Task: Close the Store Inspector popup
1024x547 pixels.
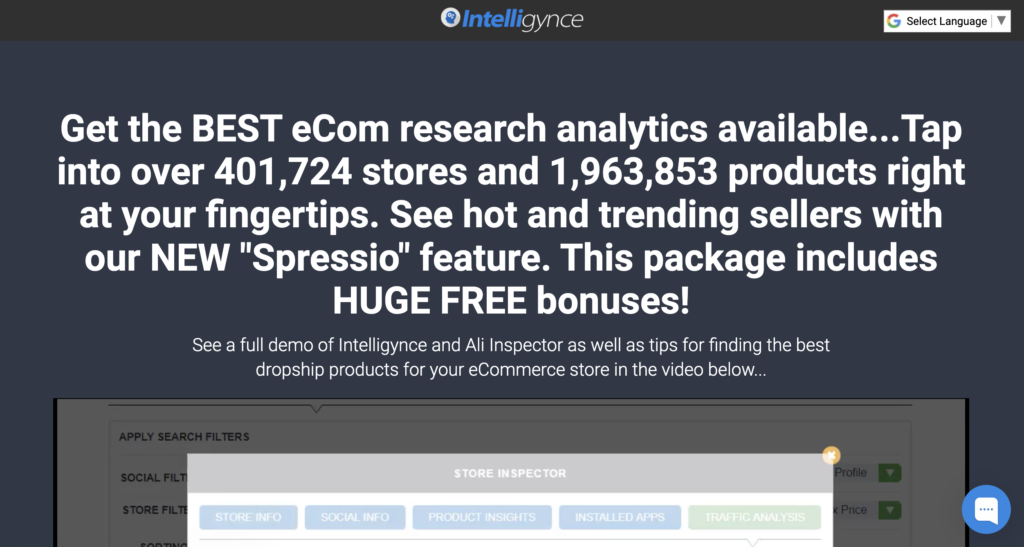Action: [x=831, y=455]
